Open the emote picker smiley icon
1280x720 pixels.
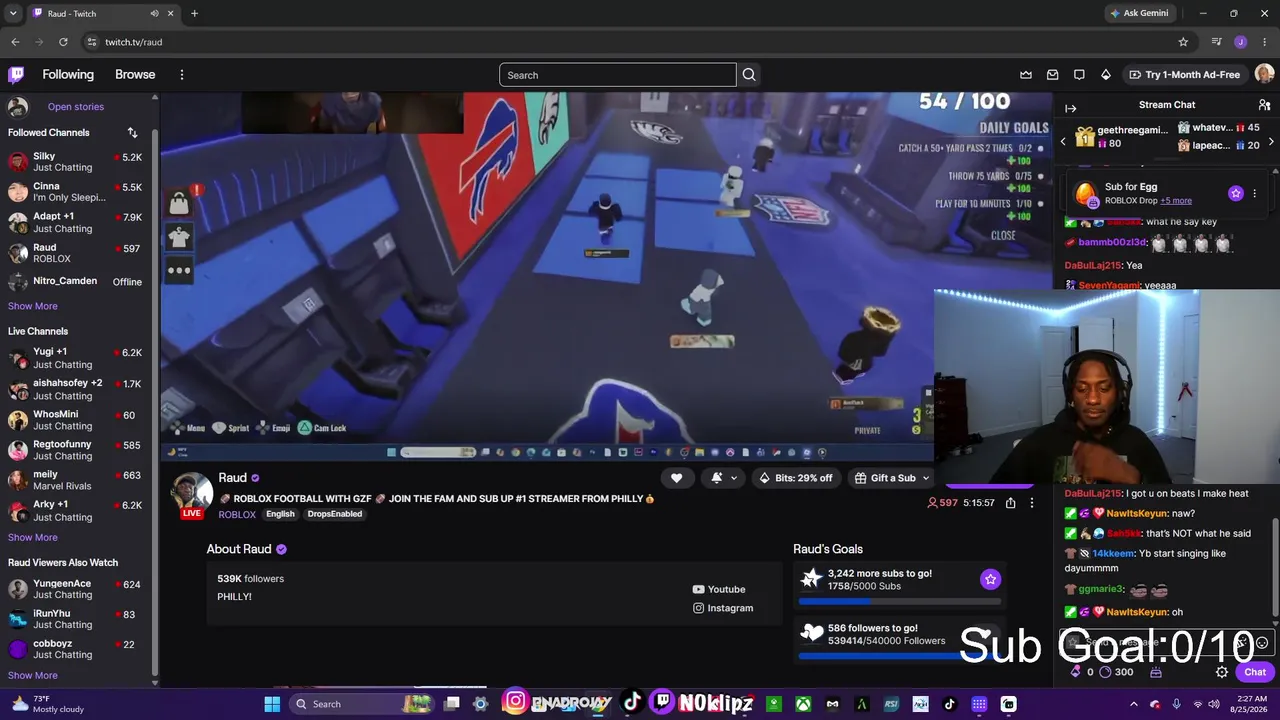(1262, 643)
